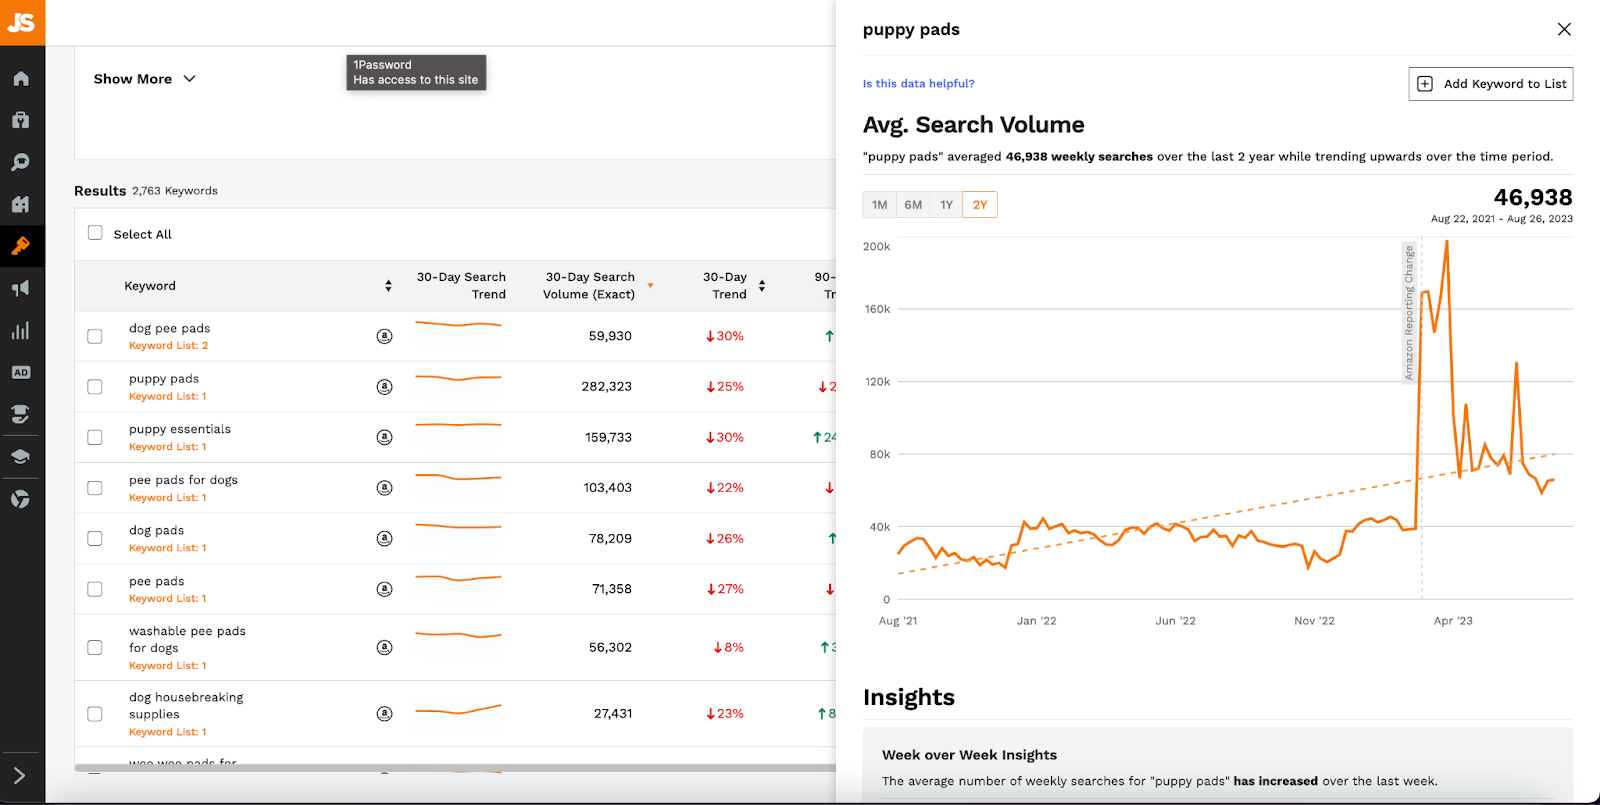This screenshot has height=805, width=1600.
Task: Check the box for dog pads row
Action: click(x=95, y=539)
